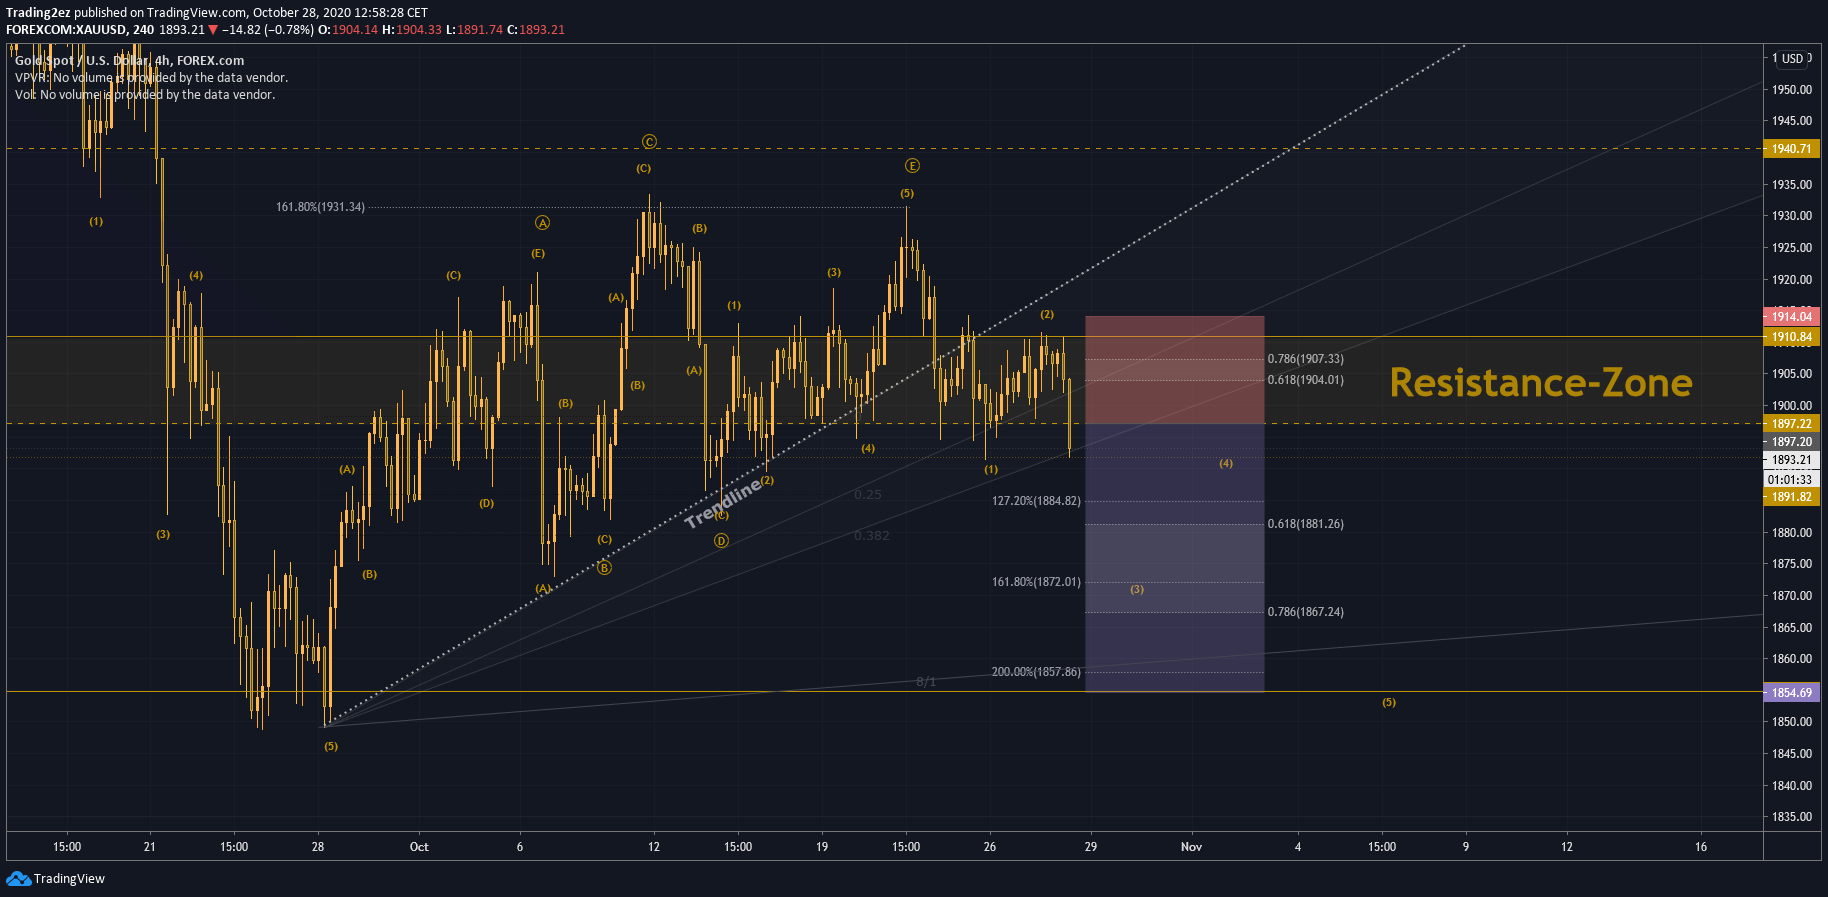The width and height of the screenshot is (1828, 897).
Task: Select the 0.786(1867.24) fib label
Action: (1305, 612)
